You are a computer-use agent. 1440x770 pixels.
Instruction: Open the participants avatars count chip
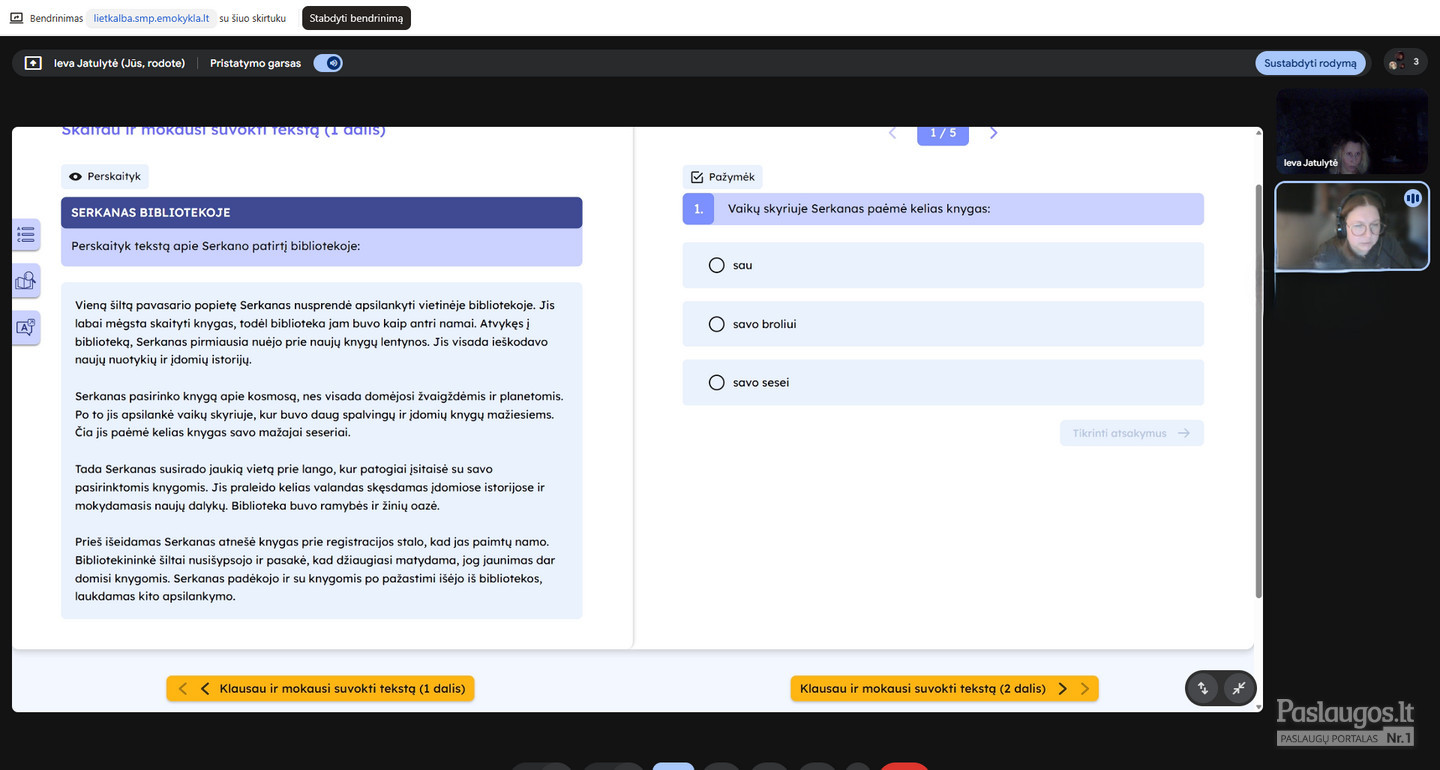[x=1405, y=62]
